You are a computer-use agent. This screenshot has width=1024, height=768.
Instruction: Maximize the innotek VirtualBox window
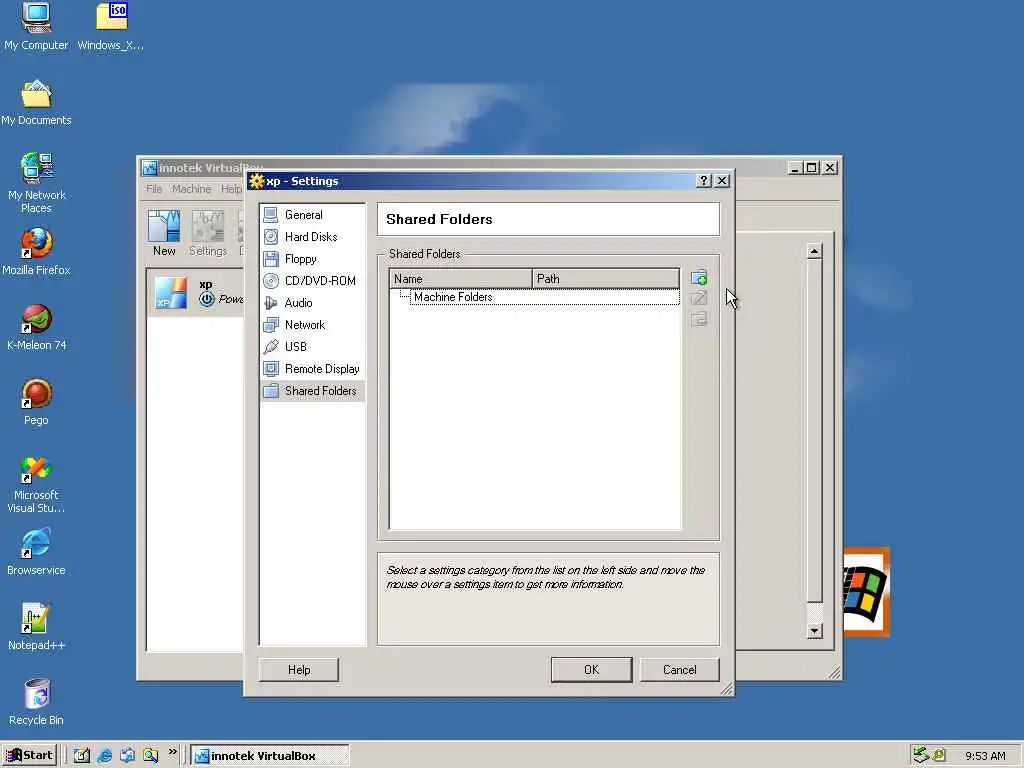(x=812, y=168)
